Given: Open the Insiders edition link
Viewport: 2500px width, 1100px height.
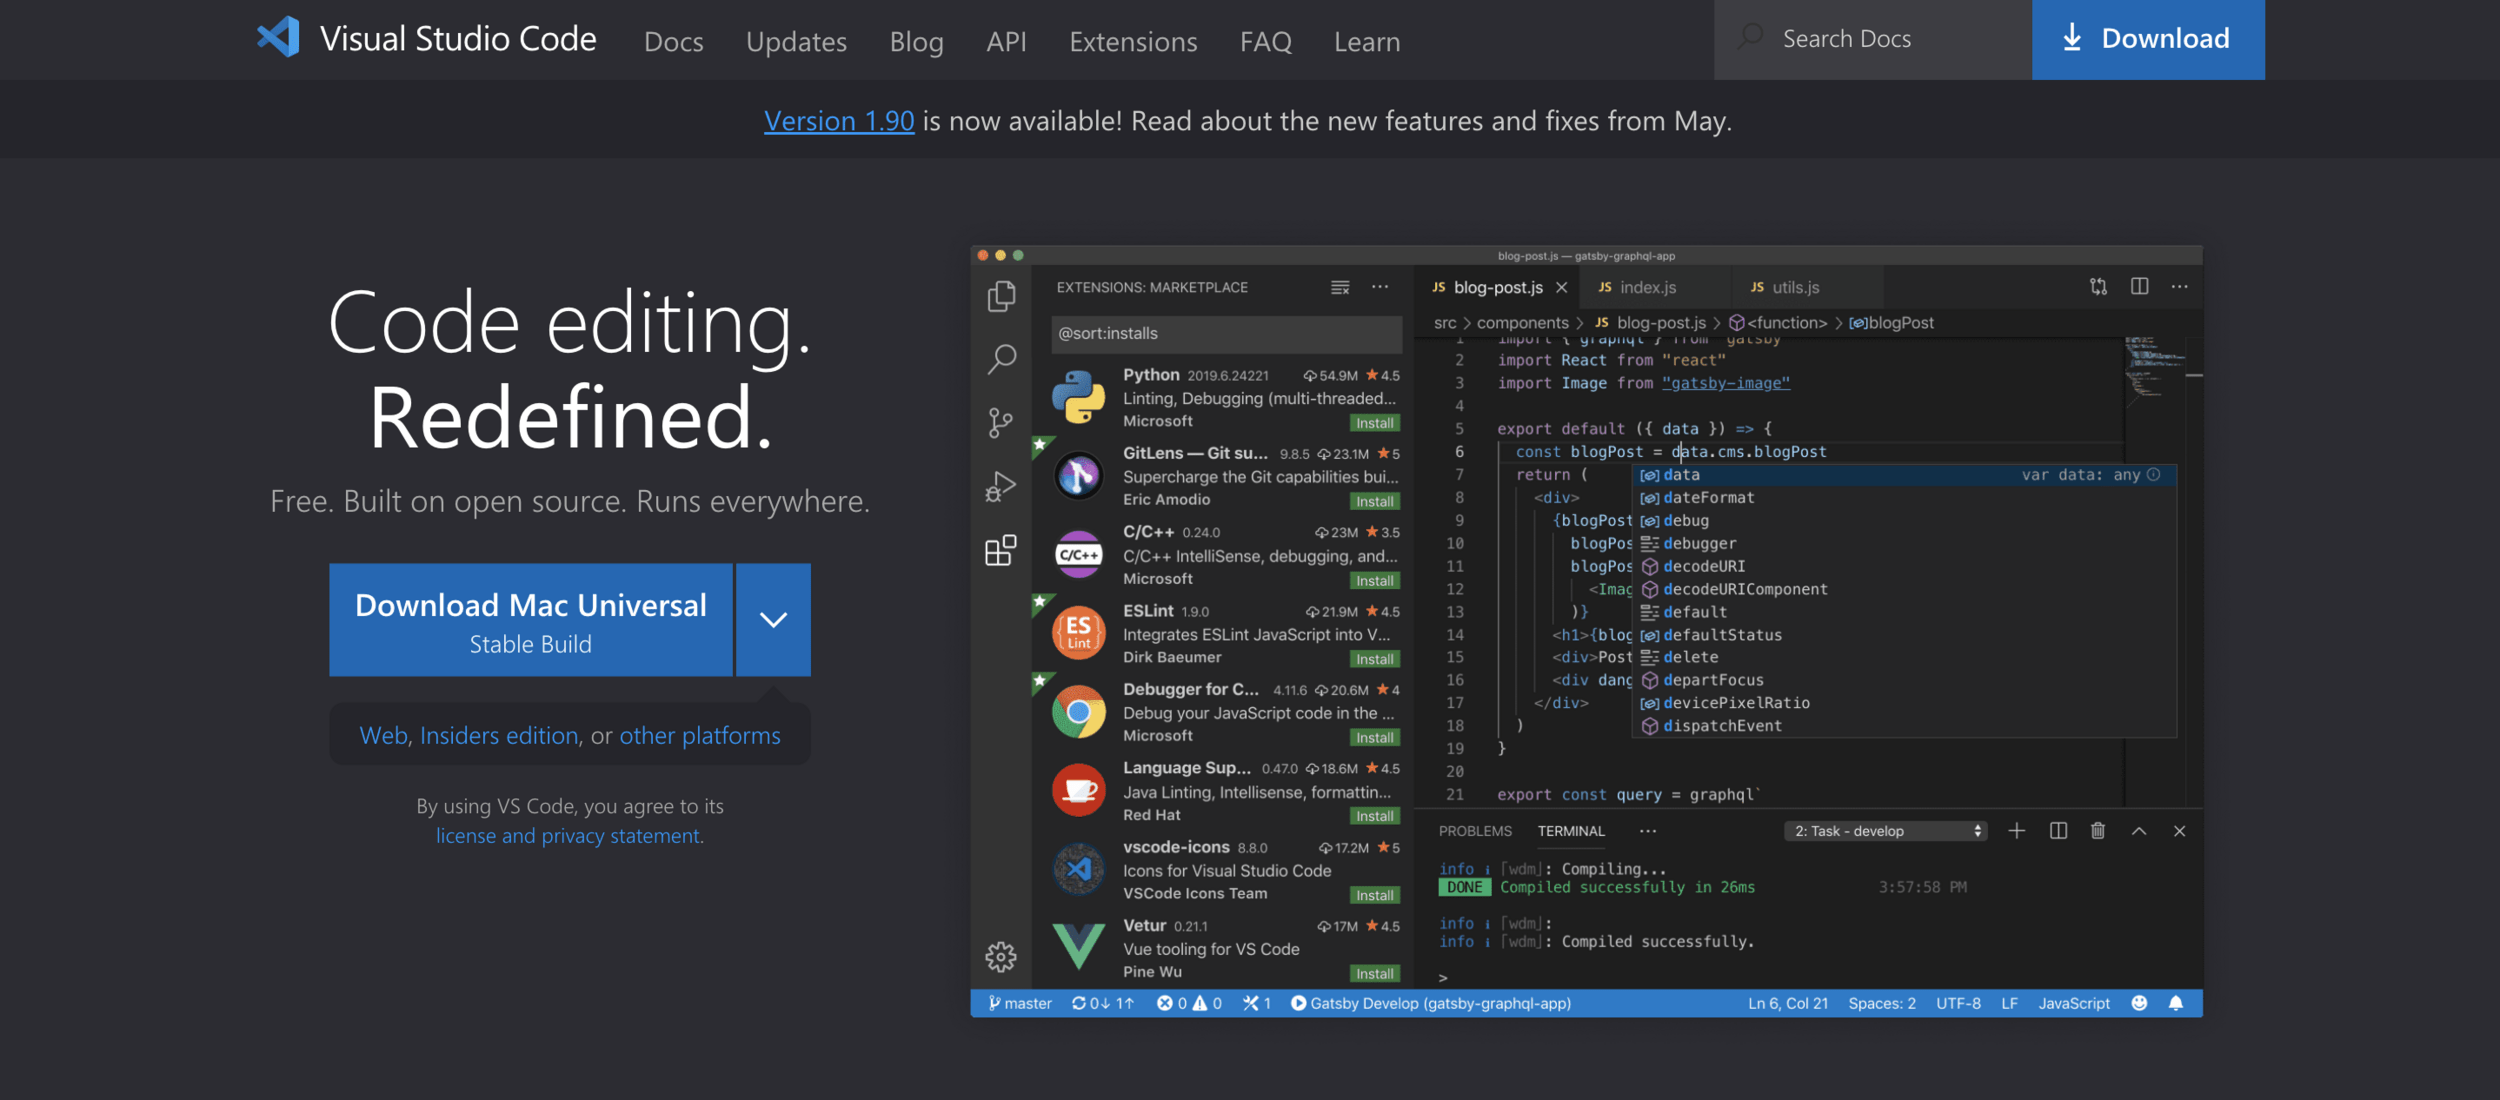Looking at the screenshot, I should [x=499, y=736].
